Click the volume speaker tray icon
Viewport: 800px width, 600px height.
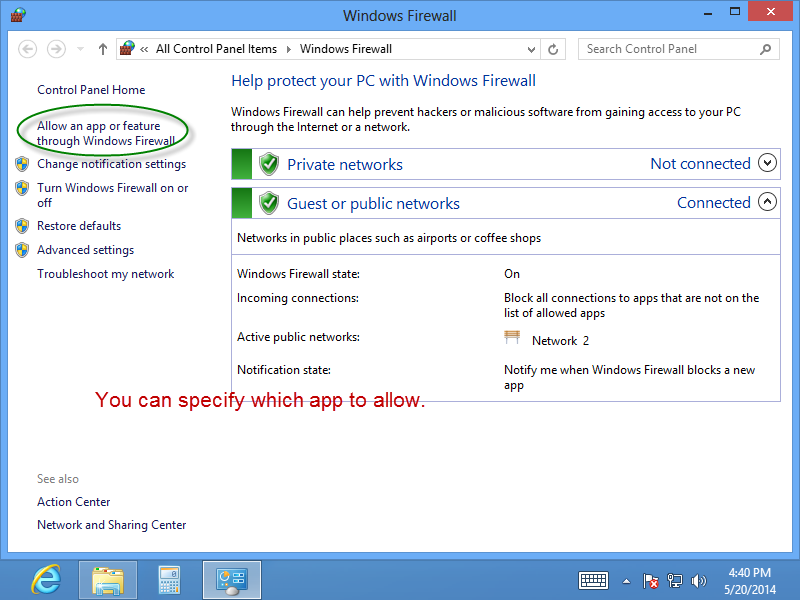pos(698,581)
